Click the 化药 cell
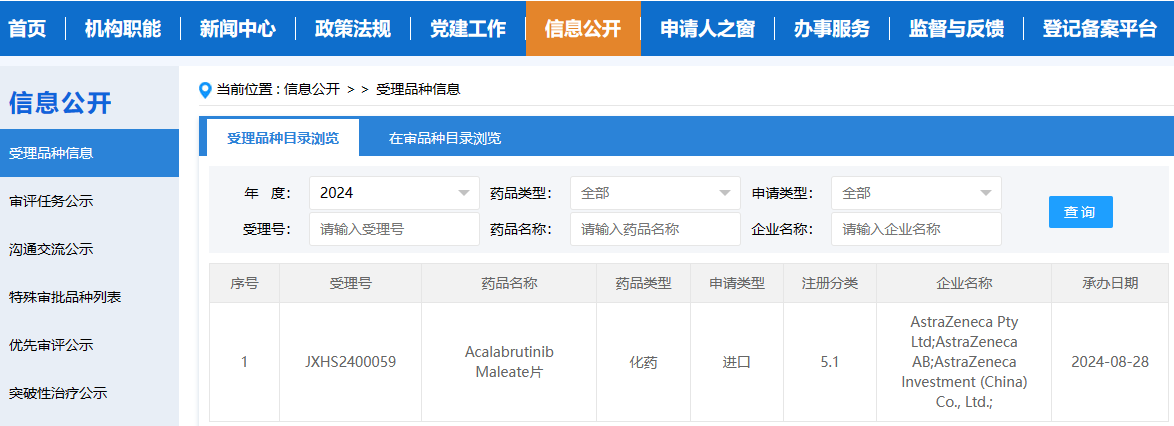1174x426 pixels. (x=643, y=362)
